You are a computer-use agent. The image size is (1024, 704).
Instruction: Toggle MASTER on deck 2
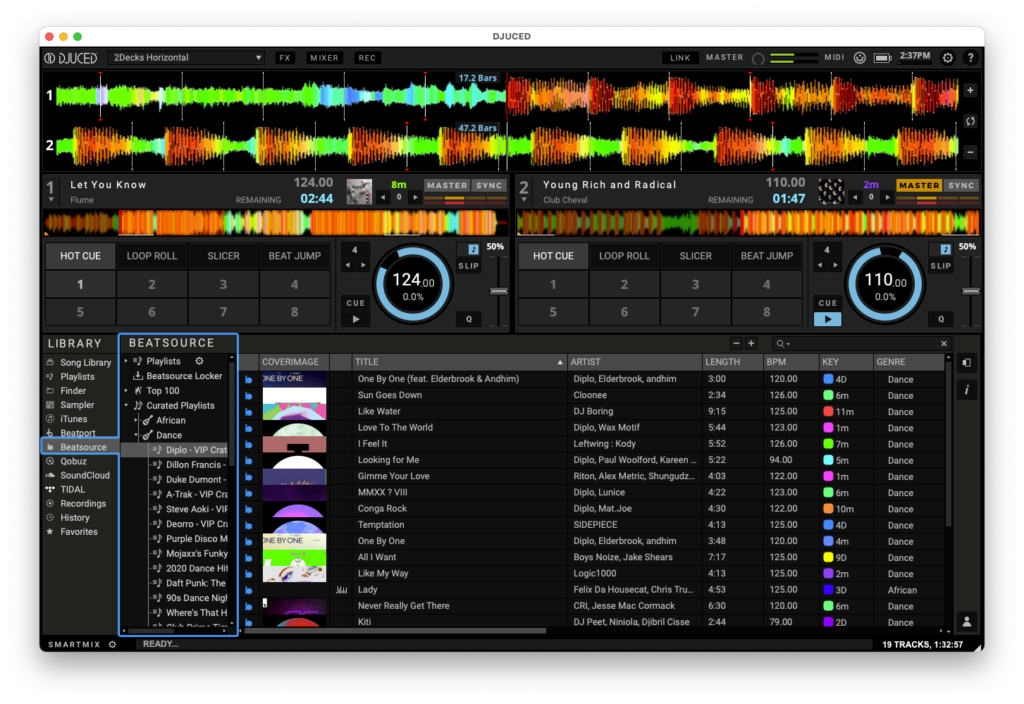click(918, 185)
